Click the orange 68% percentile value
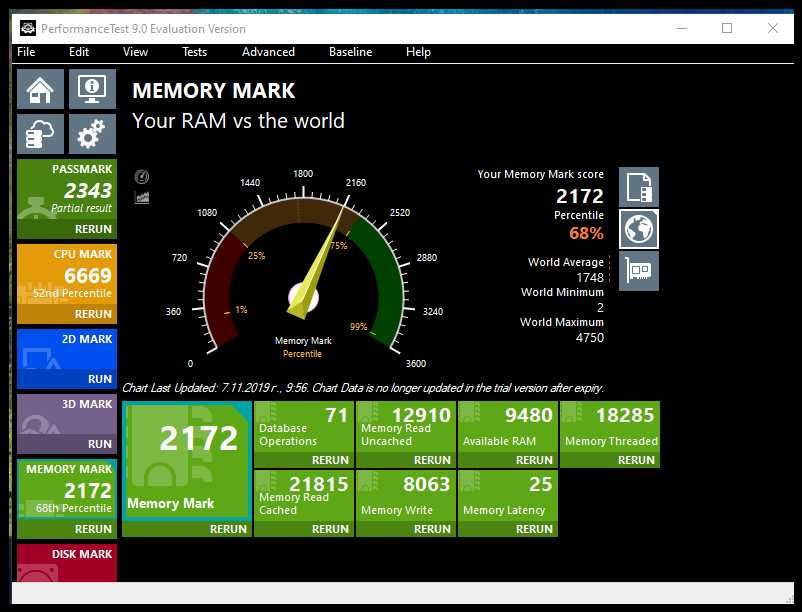 (586, 233)
